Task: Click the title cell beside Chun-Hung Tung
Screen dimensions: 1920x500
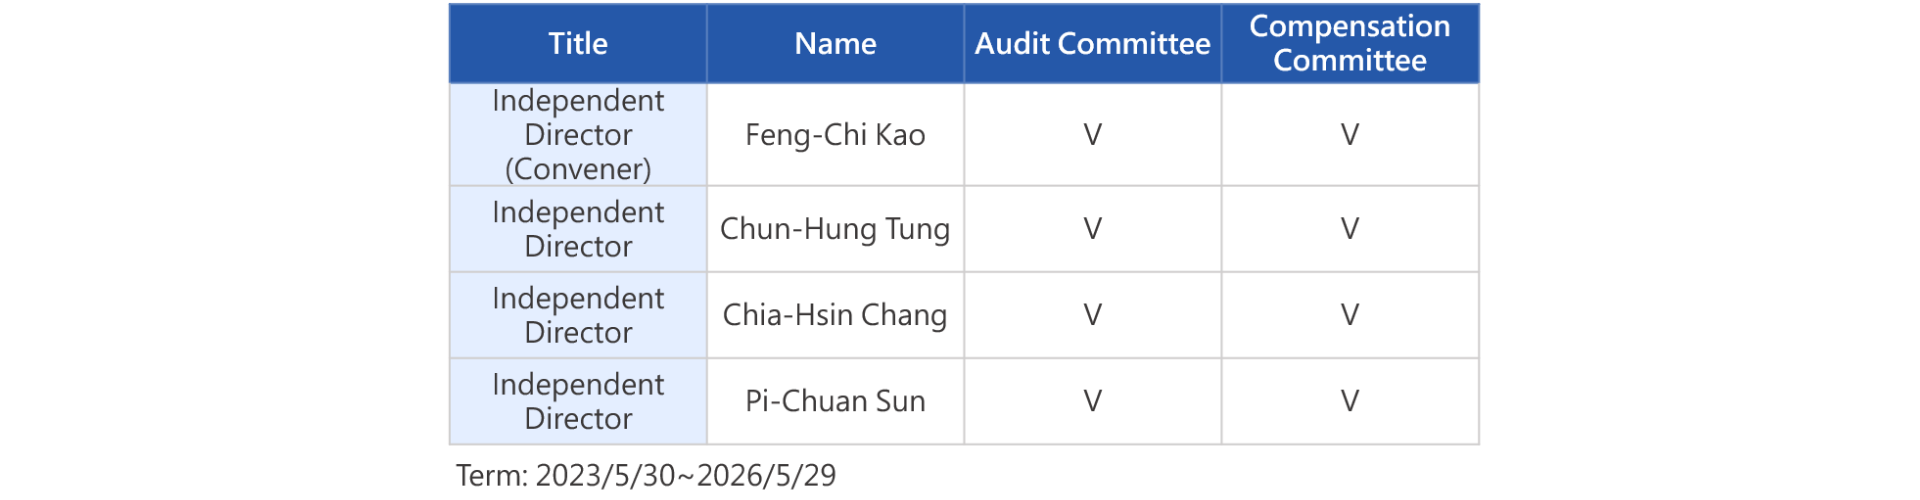Action: click(578, 229)
